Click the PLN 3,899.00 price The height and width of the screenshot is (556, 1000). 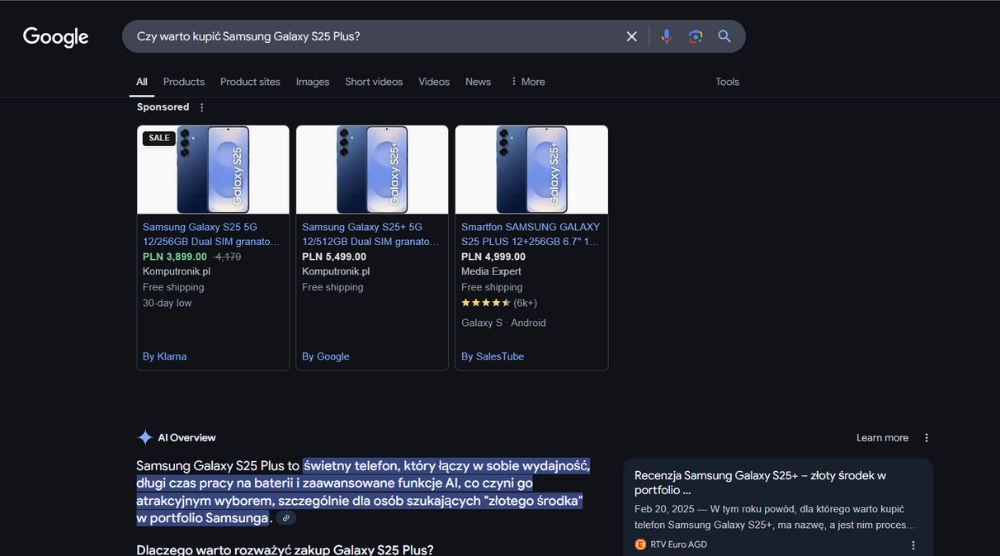(x=175, y=256)
